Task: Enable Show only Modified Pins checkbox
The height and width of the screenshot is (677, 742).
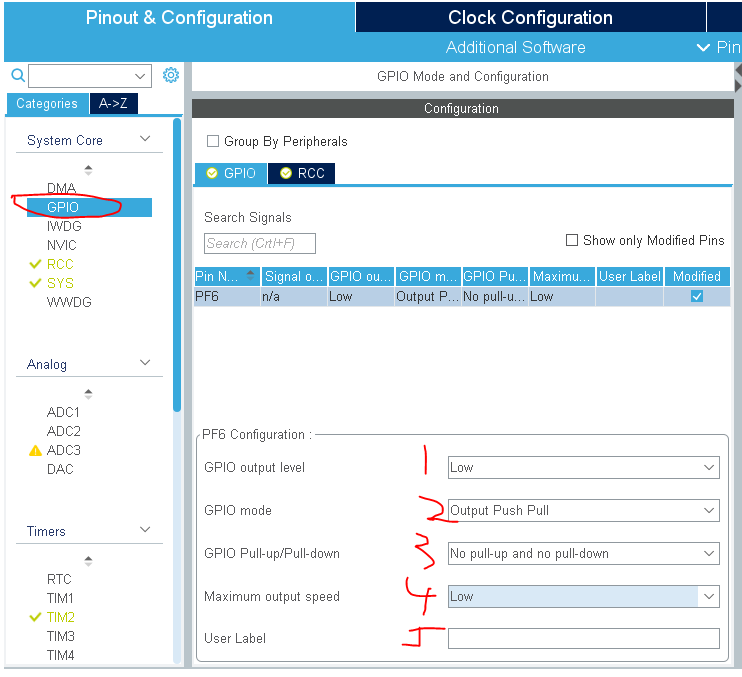Action: pos(572,240)
